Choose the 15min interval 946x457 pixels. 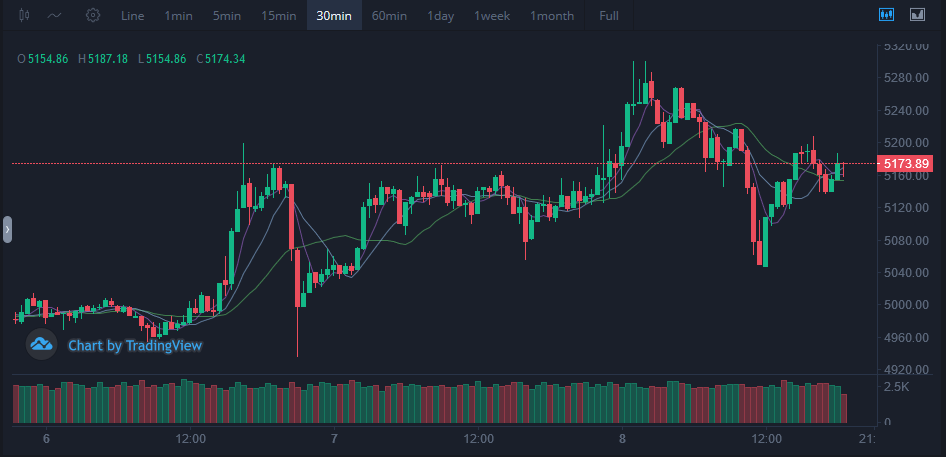coord(279,16)
